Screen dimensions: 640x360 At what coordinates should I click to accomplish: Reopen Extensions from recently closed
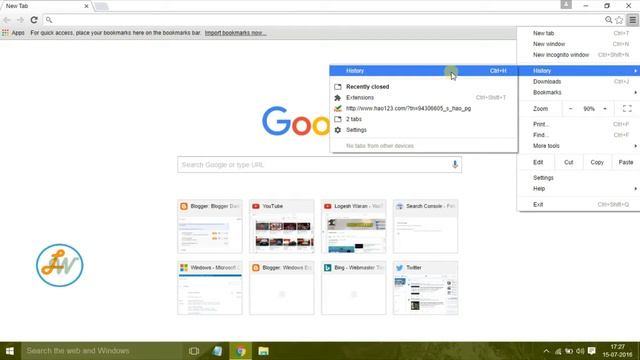point(424,98)
